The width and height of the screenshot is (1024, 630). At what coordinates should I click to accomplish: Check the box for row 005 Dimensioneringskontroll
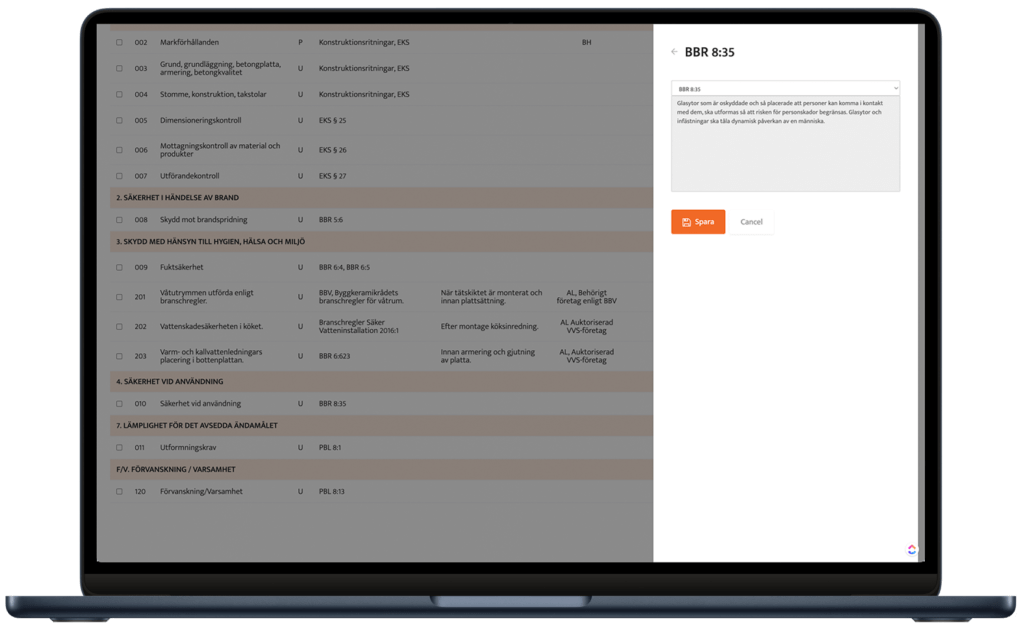pyautogui.click(x=119, y=121)
